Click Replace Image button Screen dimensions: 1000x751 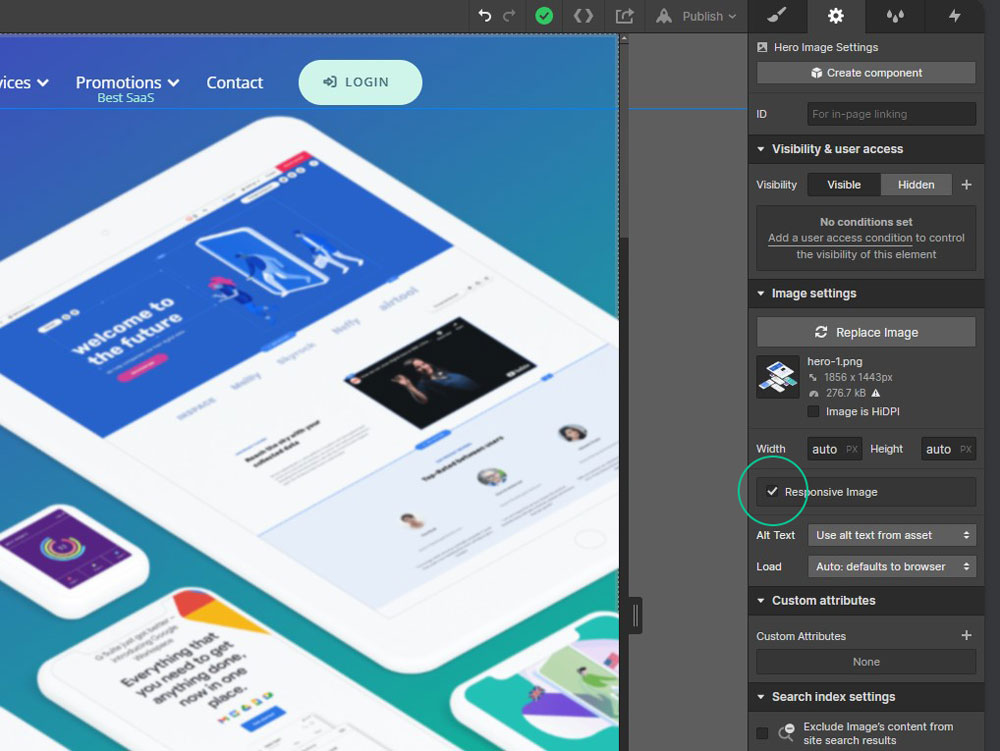pyautogui.click(x=866, y=332)
